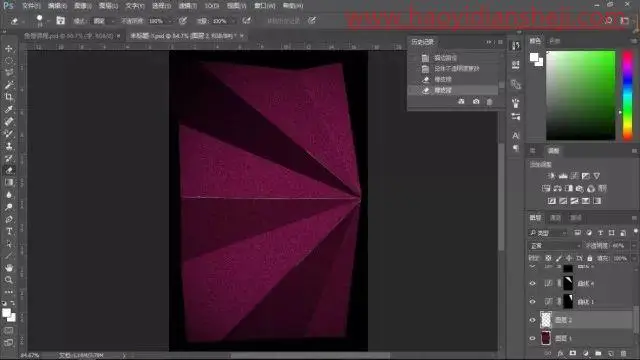
Task: Toggle lock image pixels brush icon
Action: pyautogui.click(x=558, y=258)
